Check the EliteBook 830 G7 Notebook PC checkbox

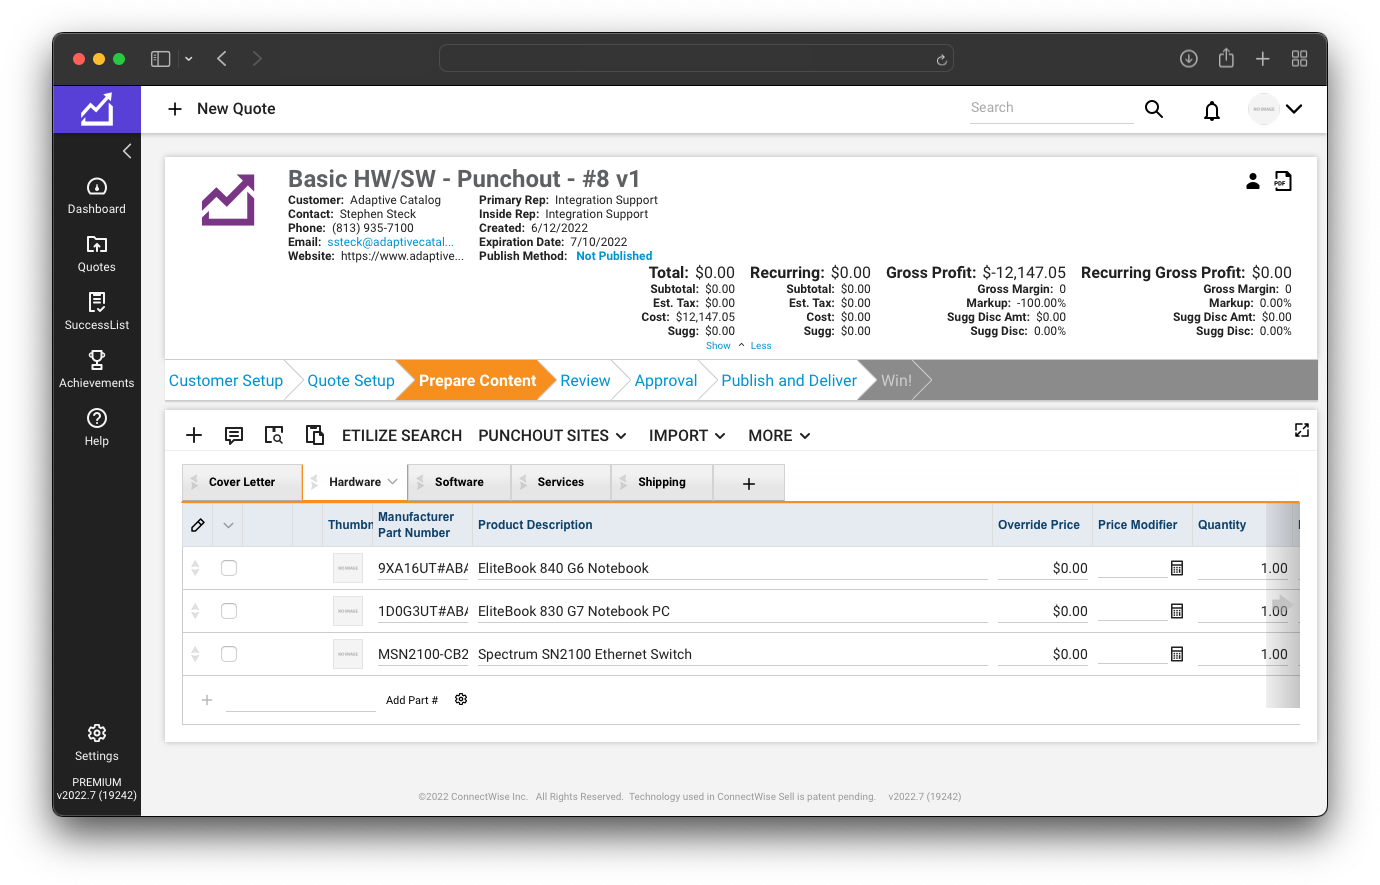229,611
